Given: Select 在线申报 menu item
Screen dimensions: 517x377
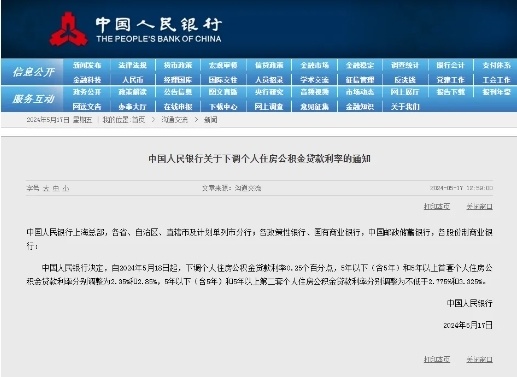Looking at the screenshot, I should click(178, 107).
